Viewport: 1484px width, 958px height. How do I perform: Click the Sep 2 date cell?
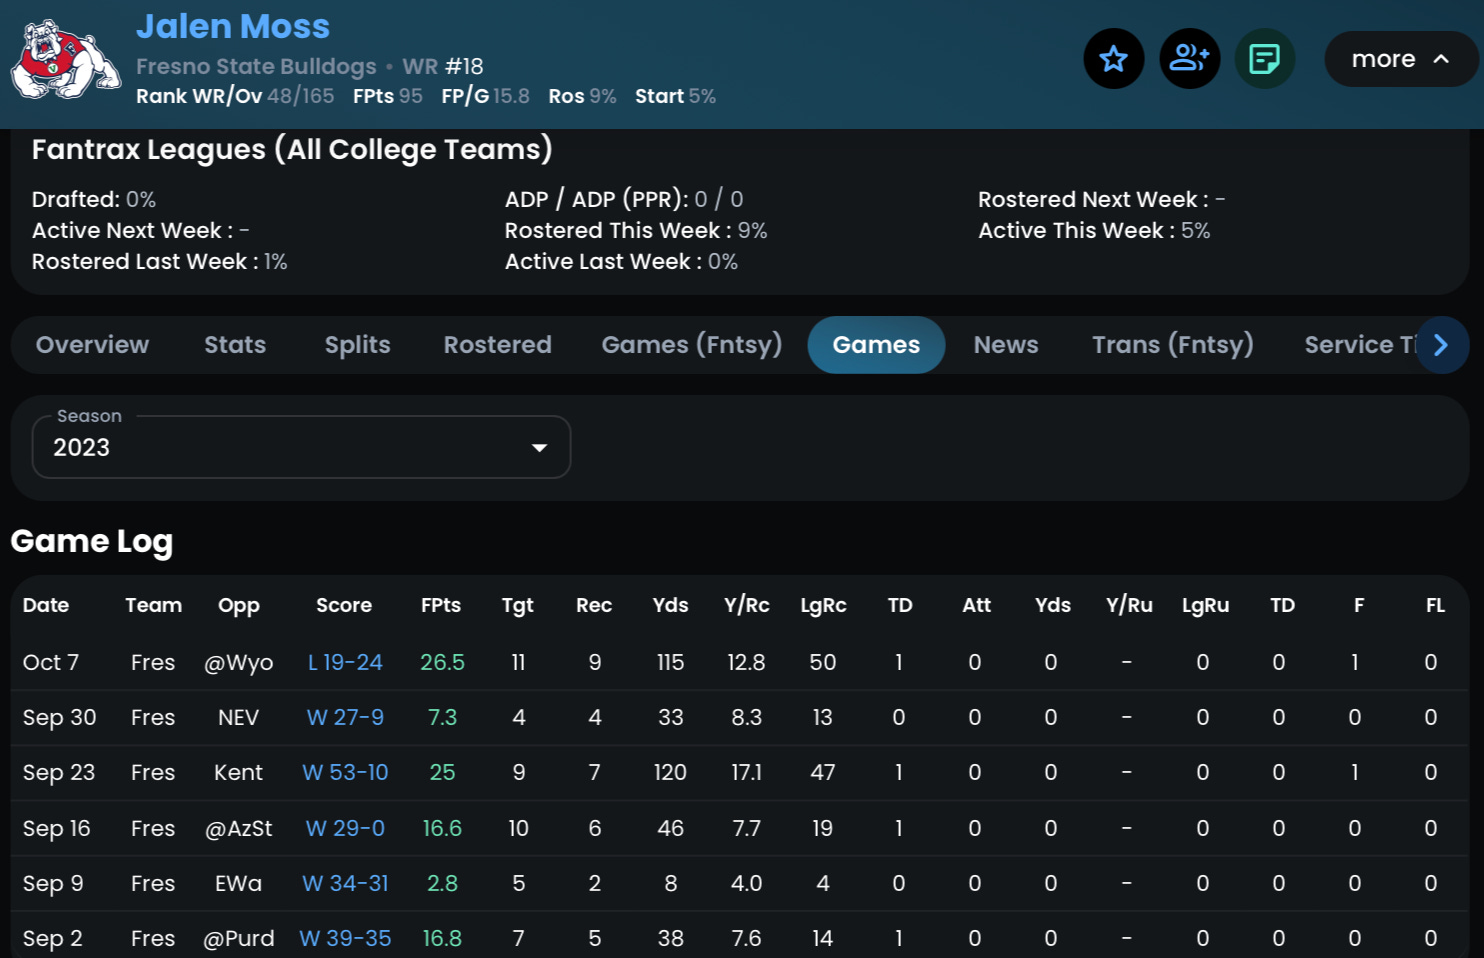click(52, 939)
